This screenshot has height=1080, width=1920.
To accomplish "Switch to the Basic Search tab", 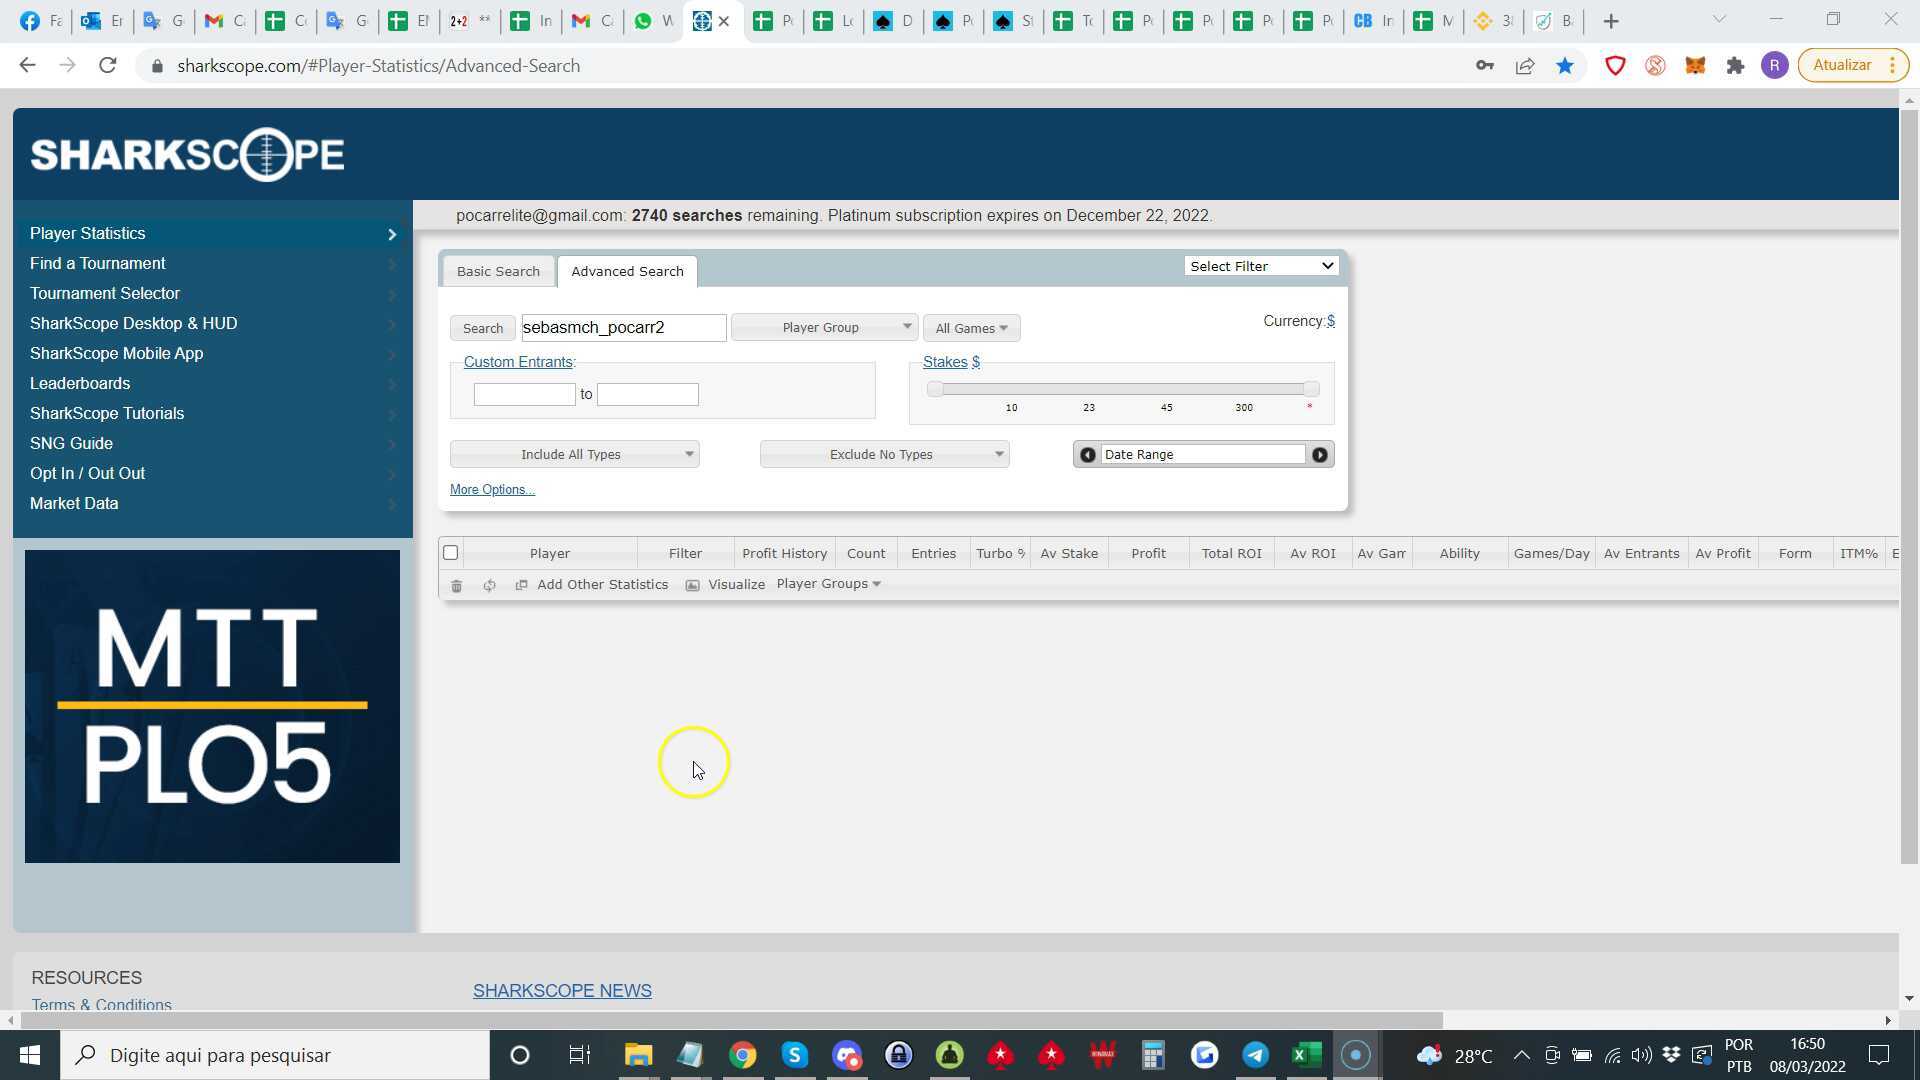I will tap(498, 271).
